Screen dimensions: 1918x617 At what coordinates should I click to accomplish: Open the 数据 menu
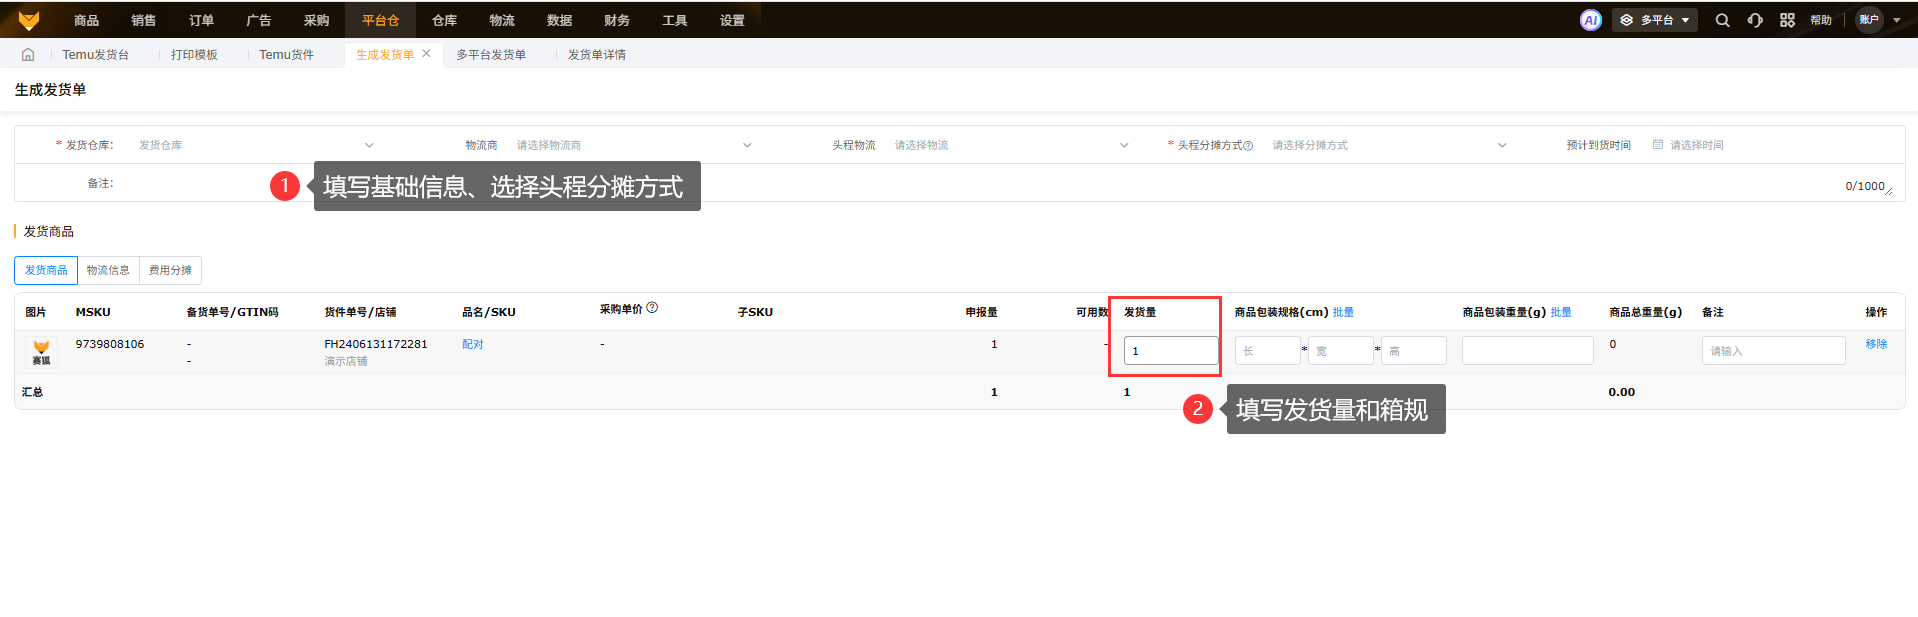pos(559,20)
